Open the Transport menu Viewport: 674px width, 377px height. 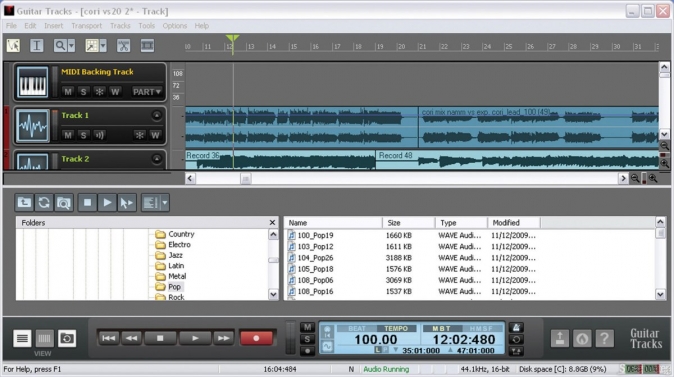tap(86, 26)
